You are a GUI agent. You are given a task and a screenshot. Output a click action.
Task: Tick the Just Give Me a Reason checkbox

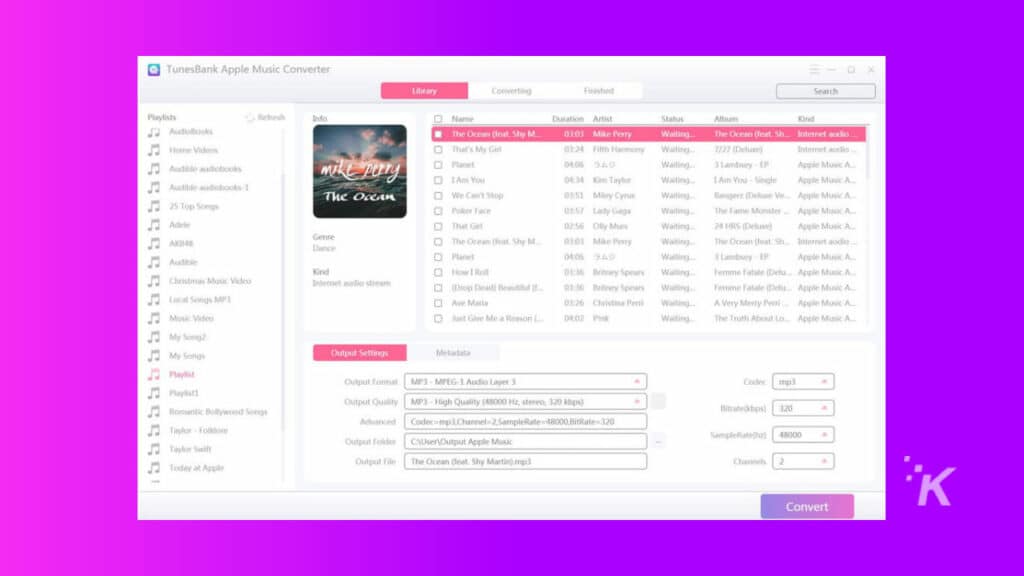(x=438, y=319)
